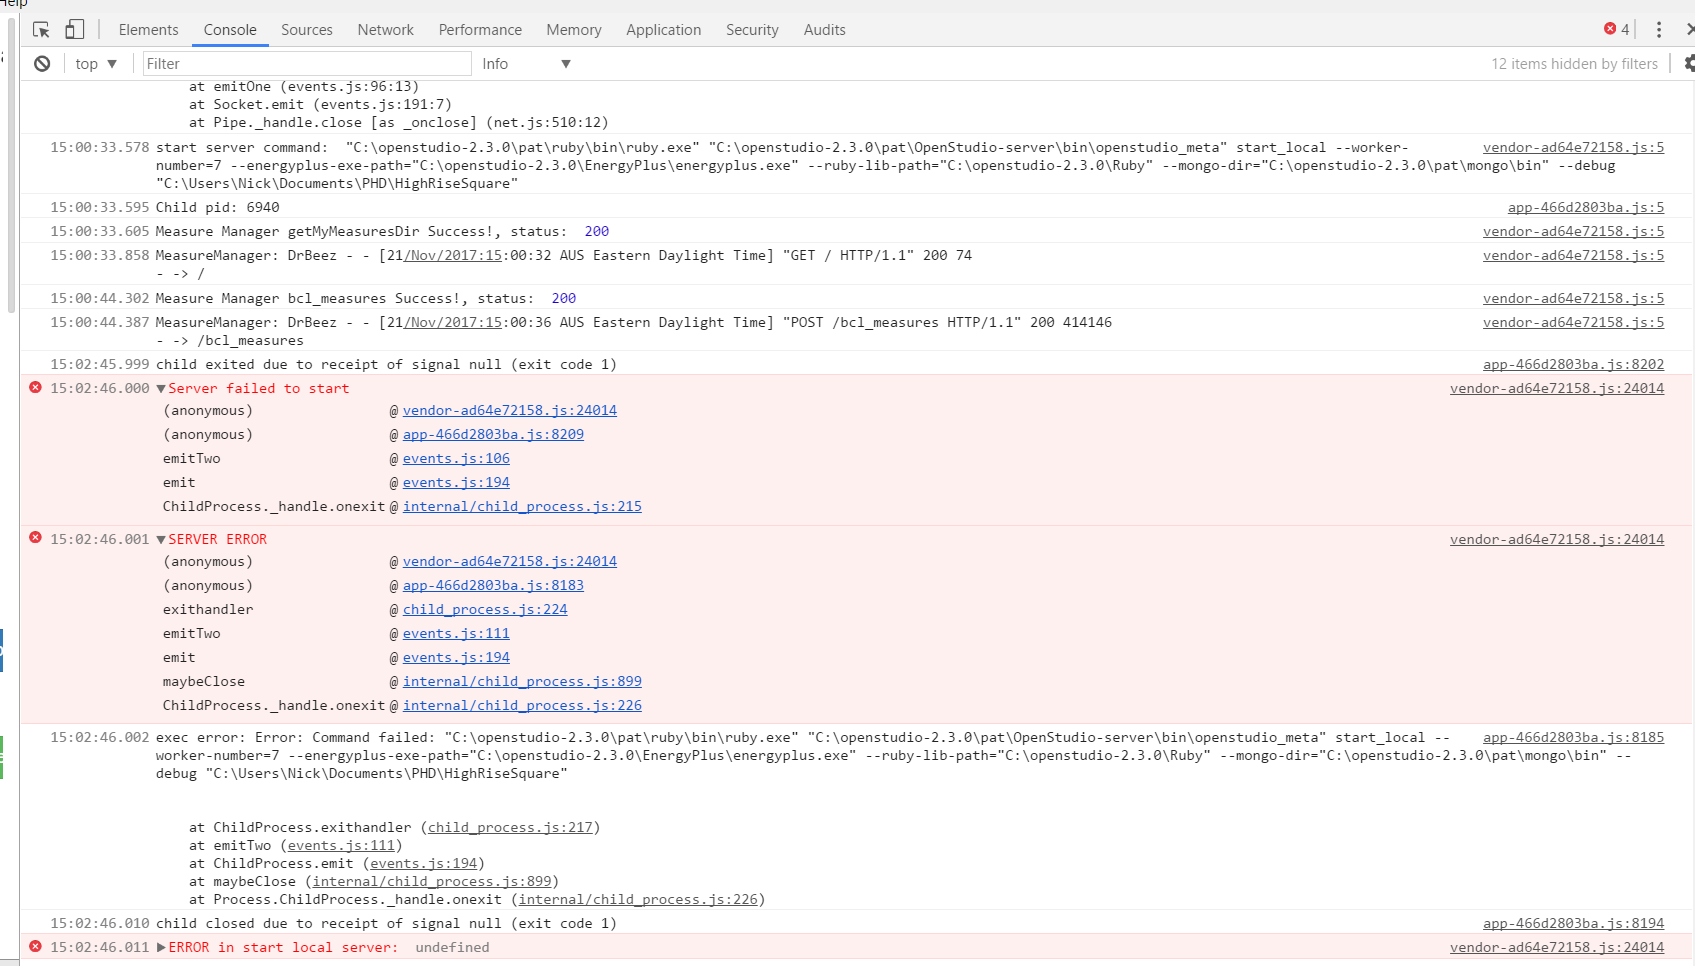Open console settings gear

coord(1688,63)
